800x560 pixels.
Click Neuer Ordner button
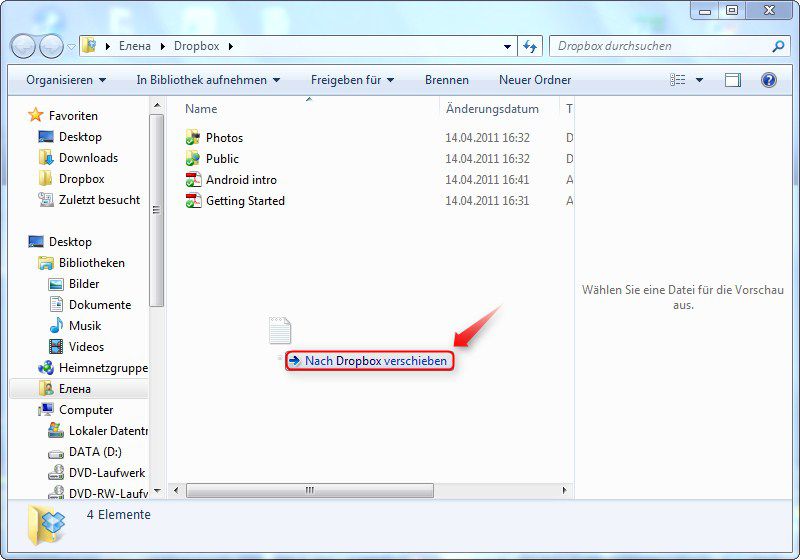(x=535, y=80)
